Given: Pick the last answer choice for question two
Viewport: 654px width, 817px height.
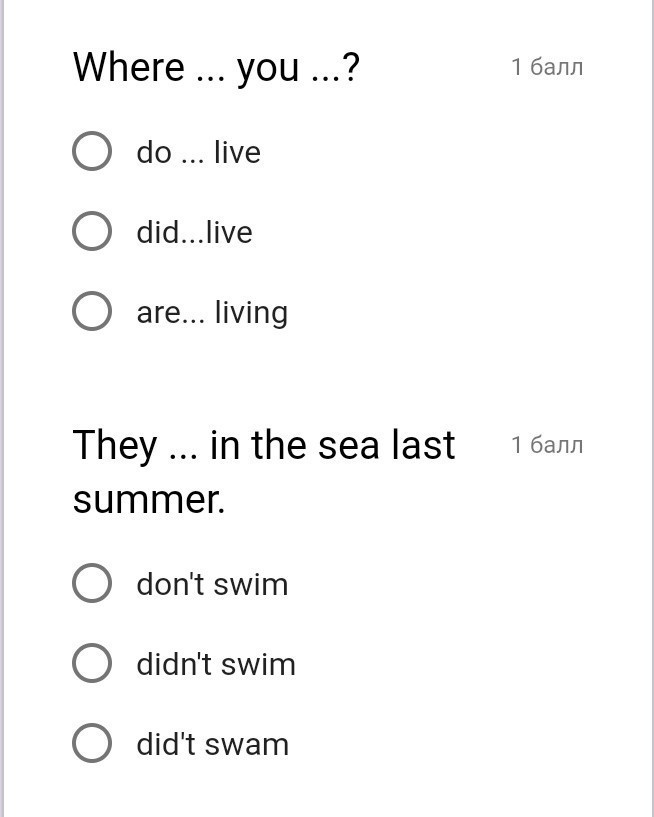Looking at the screenshot, I should (x=91, y=743).
